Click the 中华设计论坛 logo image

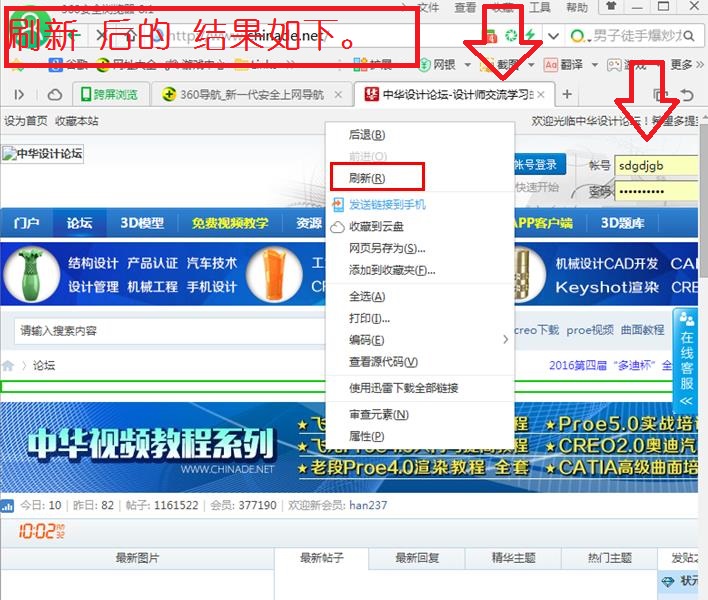click(42, 154)
